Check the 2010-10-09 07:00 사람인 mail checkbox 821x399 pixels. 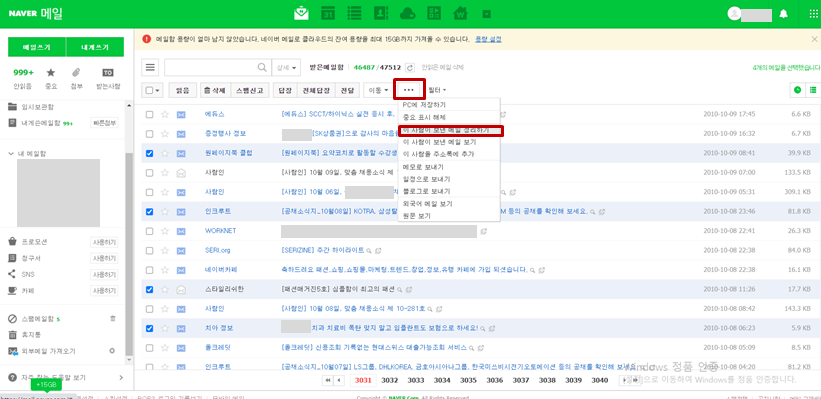(x=150, y=173)
